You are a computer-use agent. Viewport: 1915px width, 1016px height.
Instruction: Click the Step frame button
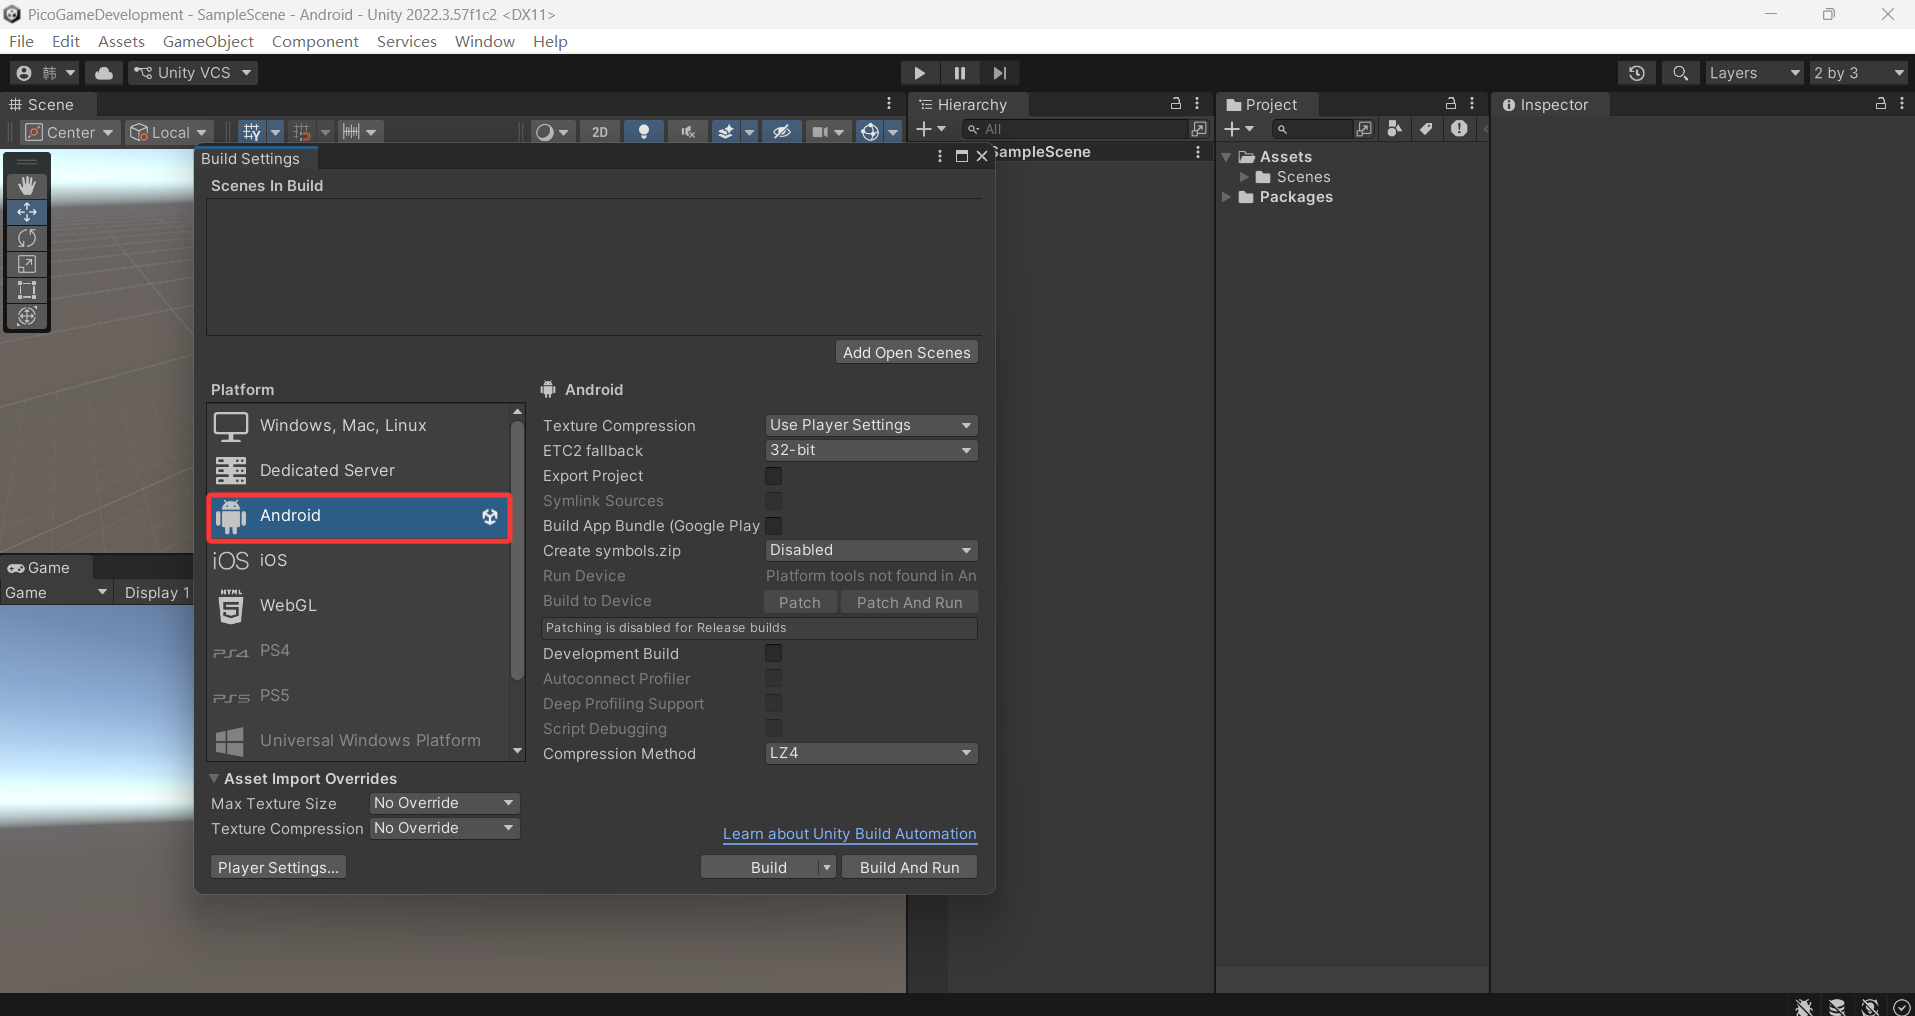[1000, 73]
